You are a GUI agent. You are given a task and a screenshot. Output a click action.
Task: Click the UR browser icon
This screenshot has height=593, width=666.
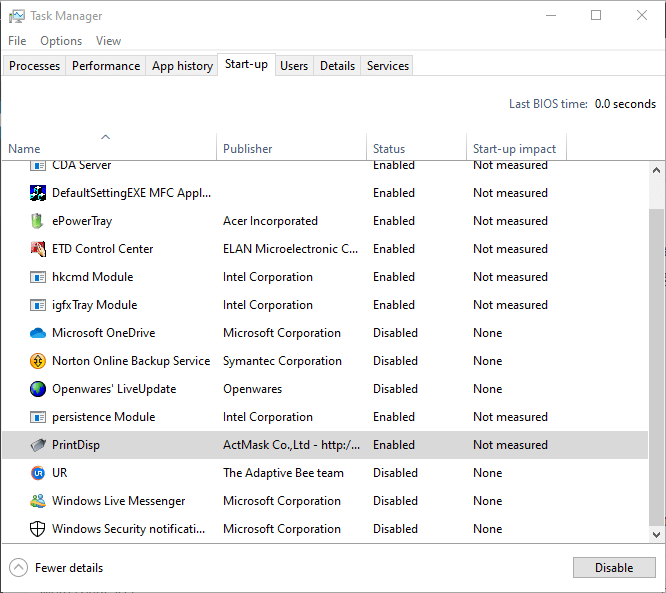[37, 473]
